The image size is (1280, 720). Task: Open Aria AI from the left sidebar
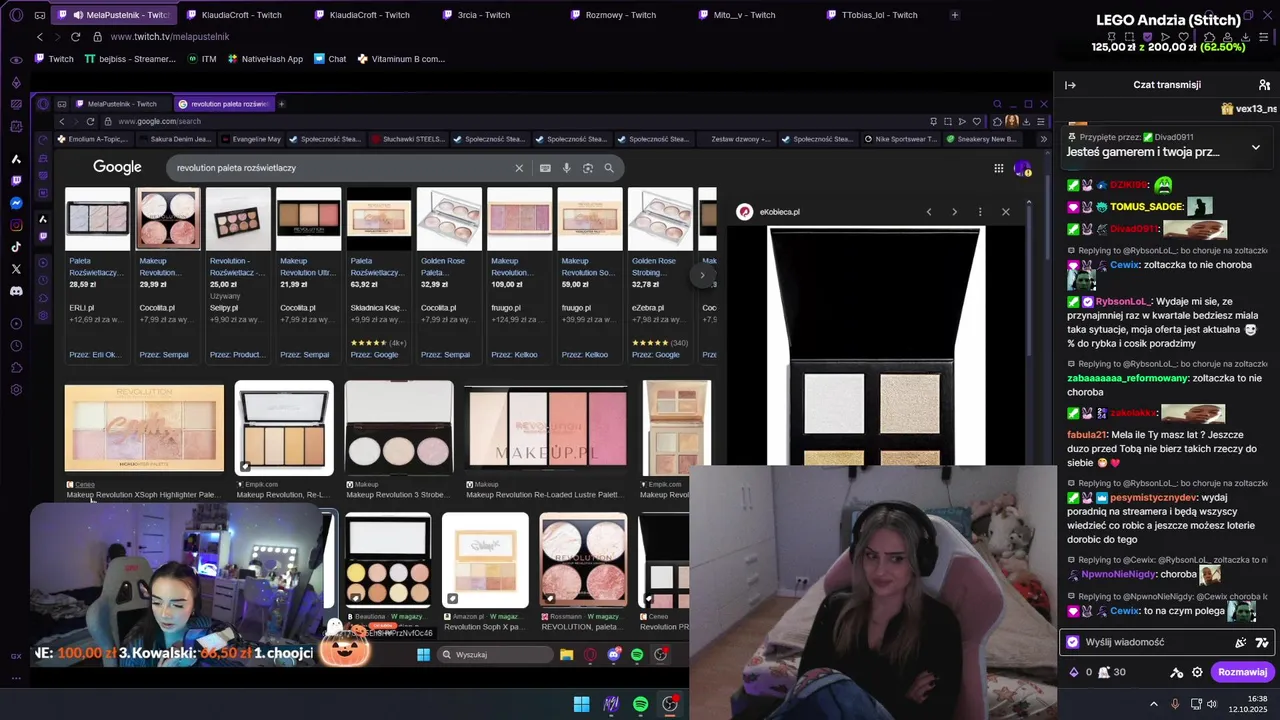coord(16,159)
